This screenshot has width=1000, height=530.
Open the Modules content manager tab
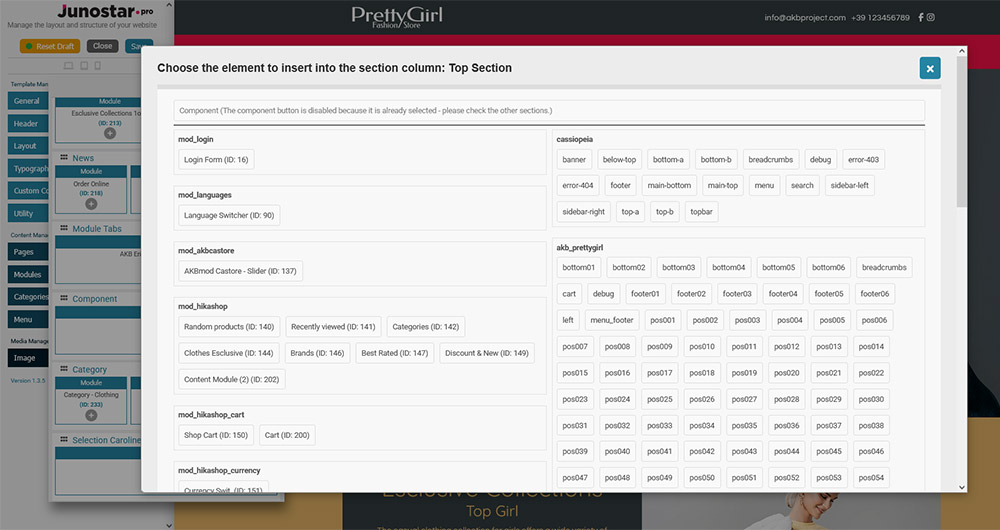coord(27,274)
